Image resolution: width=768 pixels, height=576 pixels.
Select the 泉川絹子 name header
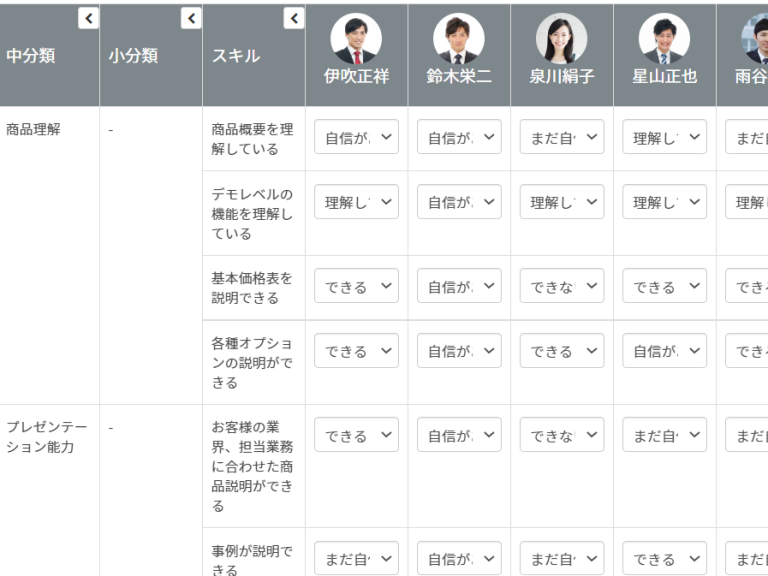pyautogui.click(x=561, y=77)
